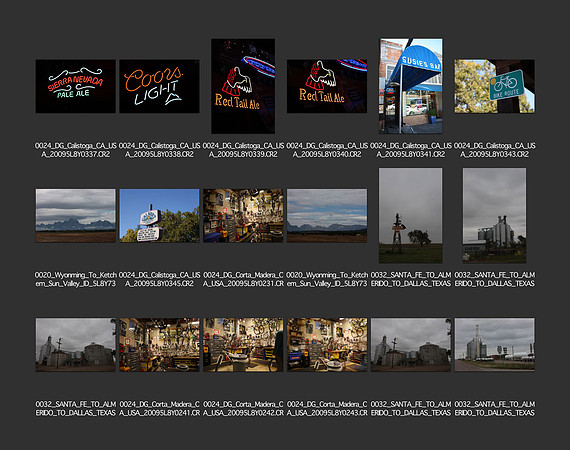
Task: Select the mountain thumbnail under heavy gray clouds
Action: (x=76, y=216)
